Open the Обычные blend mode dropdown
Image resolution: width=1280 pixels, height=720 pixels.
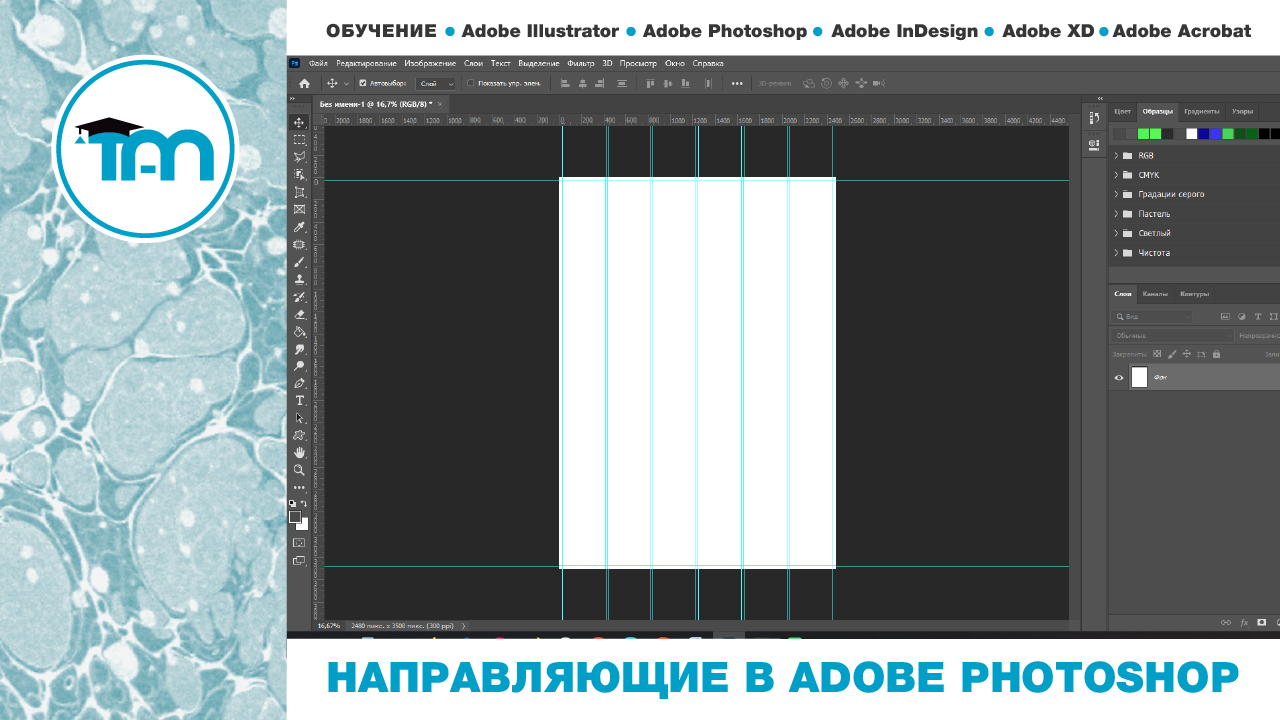[1172, 336]
